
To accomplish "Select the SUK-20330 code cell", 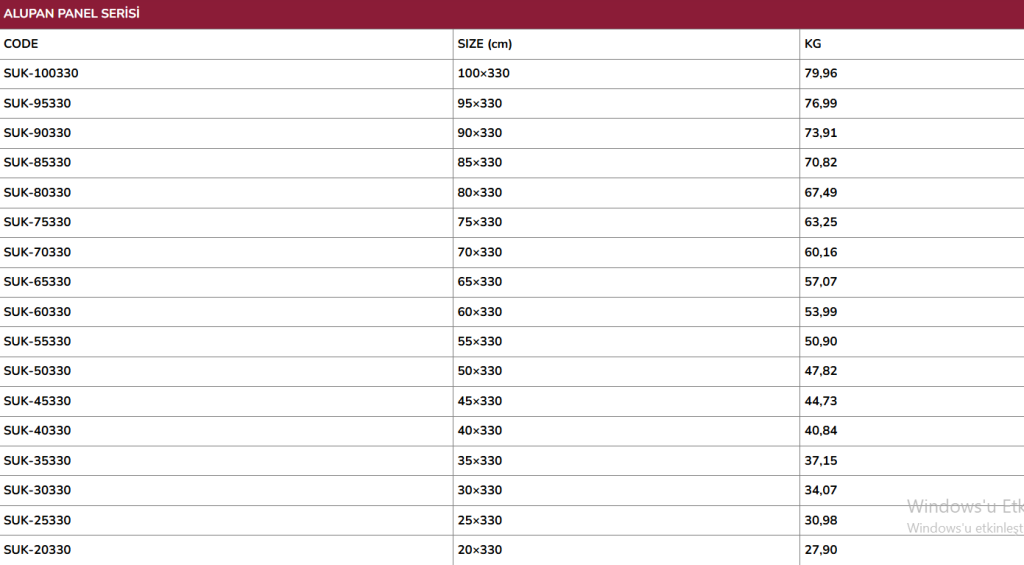I will coord(38,550).
